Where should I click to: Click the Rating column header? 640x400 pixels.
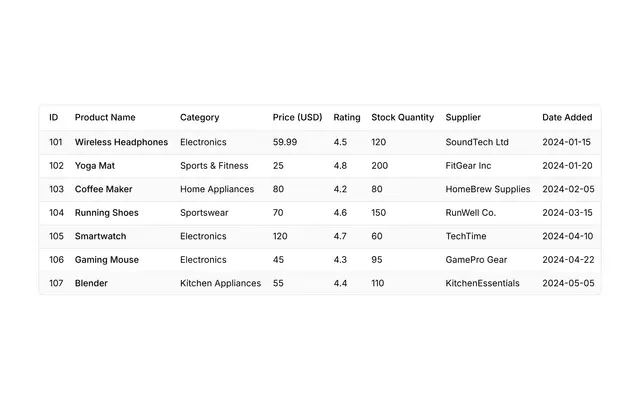pos(347,118)
